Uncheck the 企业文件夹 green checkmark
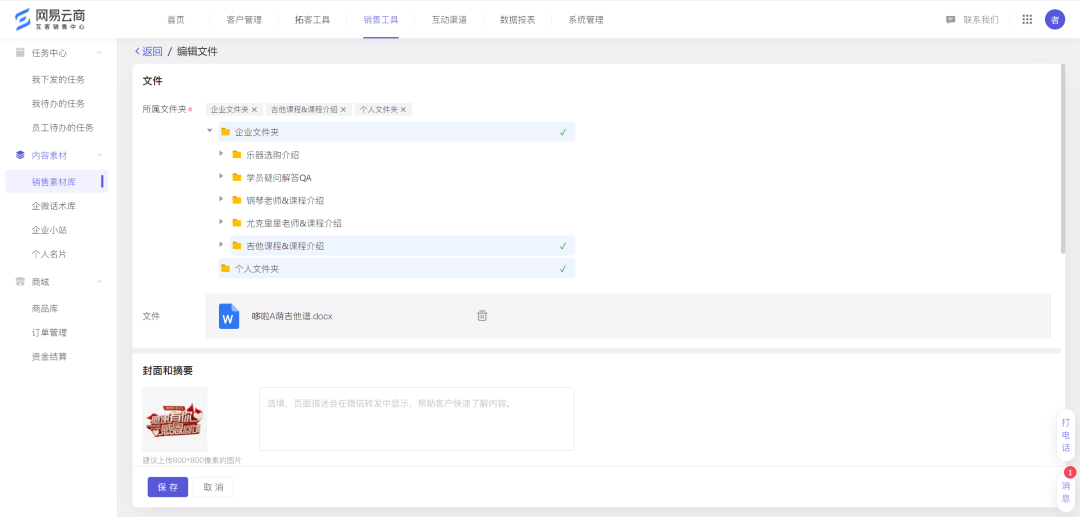 click(x=563, y=132)
